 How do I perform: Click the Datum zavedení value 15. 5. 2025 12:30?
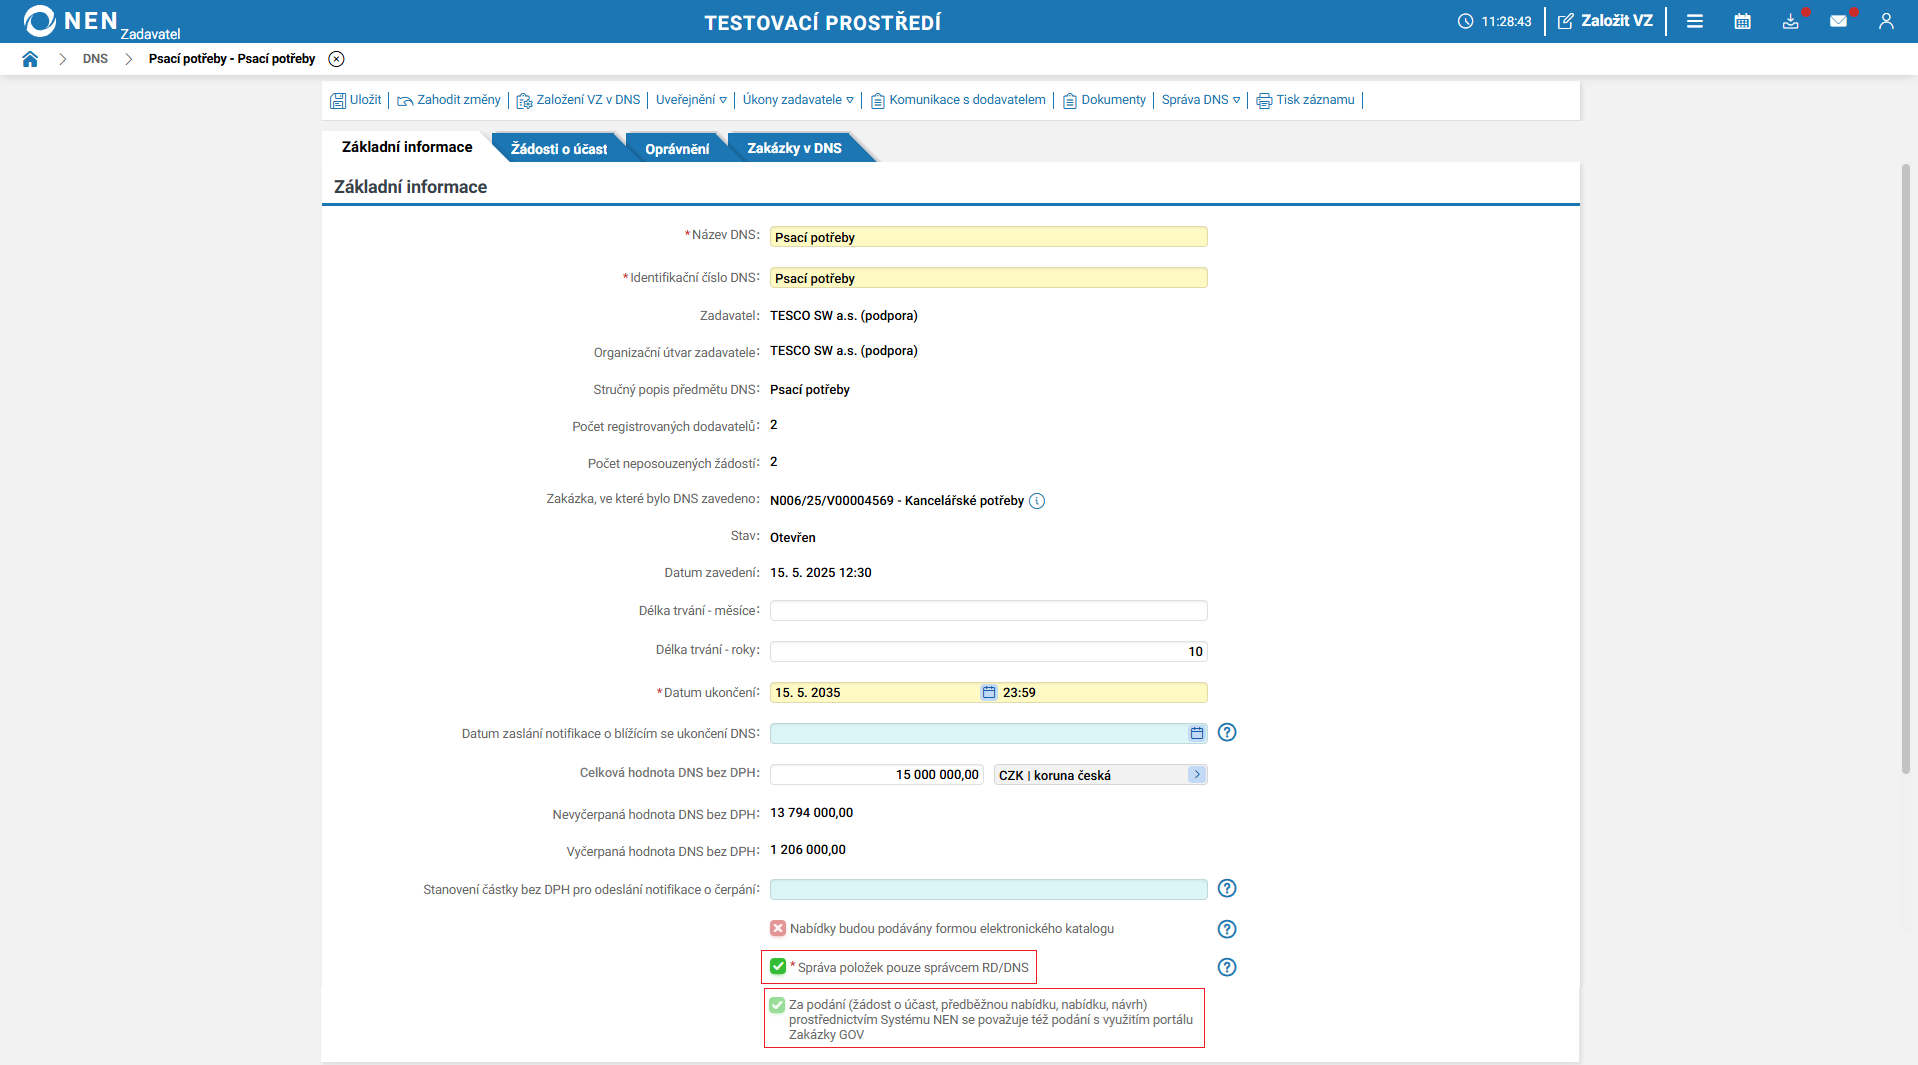(x=821, y=573)
